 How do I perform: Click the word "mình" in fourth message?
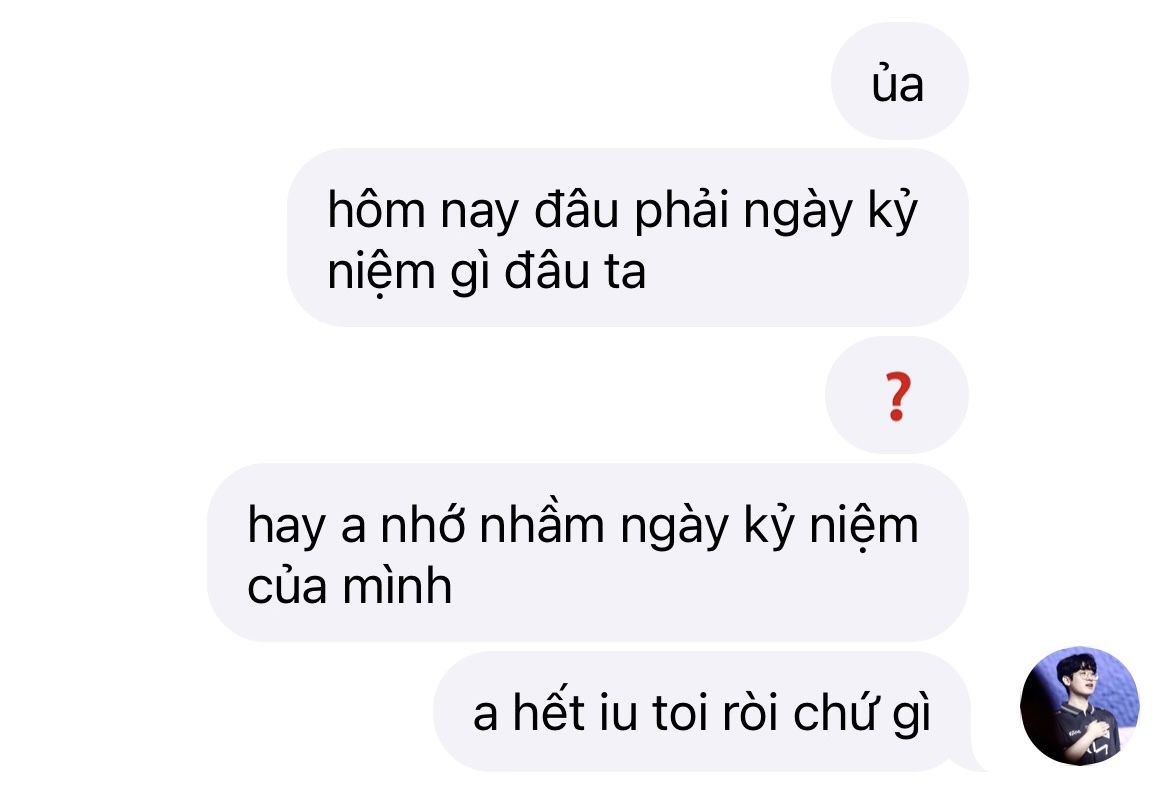[x=397, y=586]
